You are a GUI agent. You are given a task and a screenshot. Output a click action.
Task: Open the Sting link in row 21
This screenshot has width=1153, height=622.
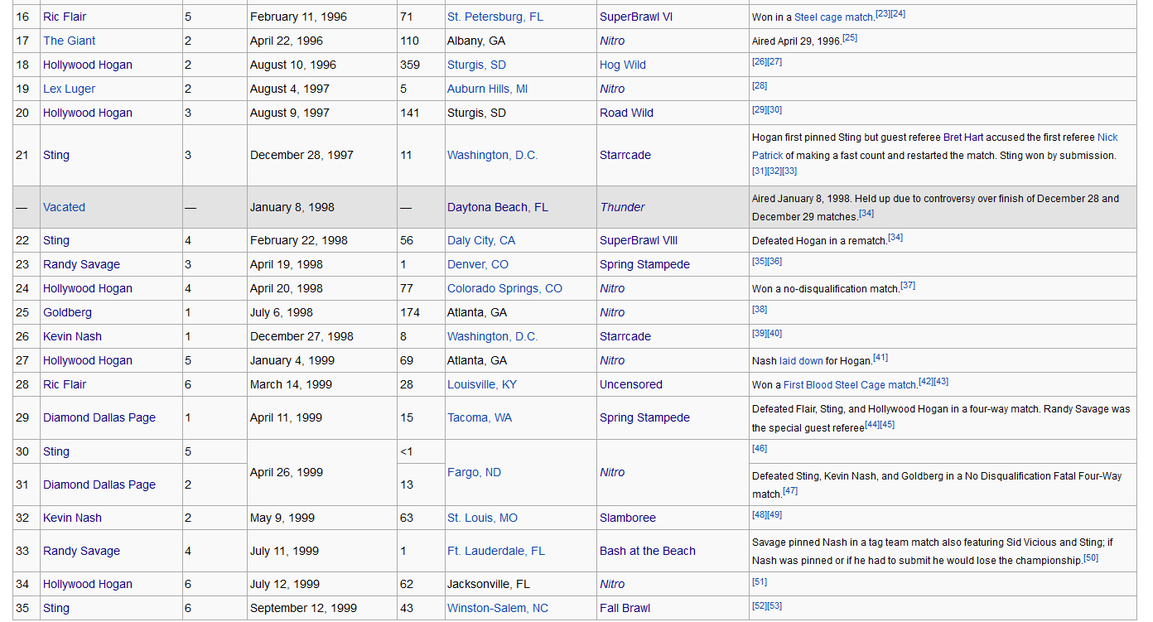point(56,155)
